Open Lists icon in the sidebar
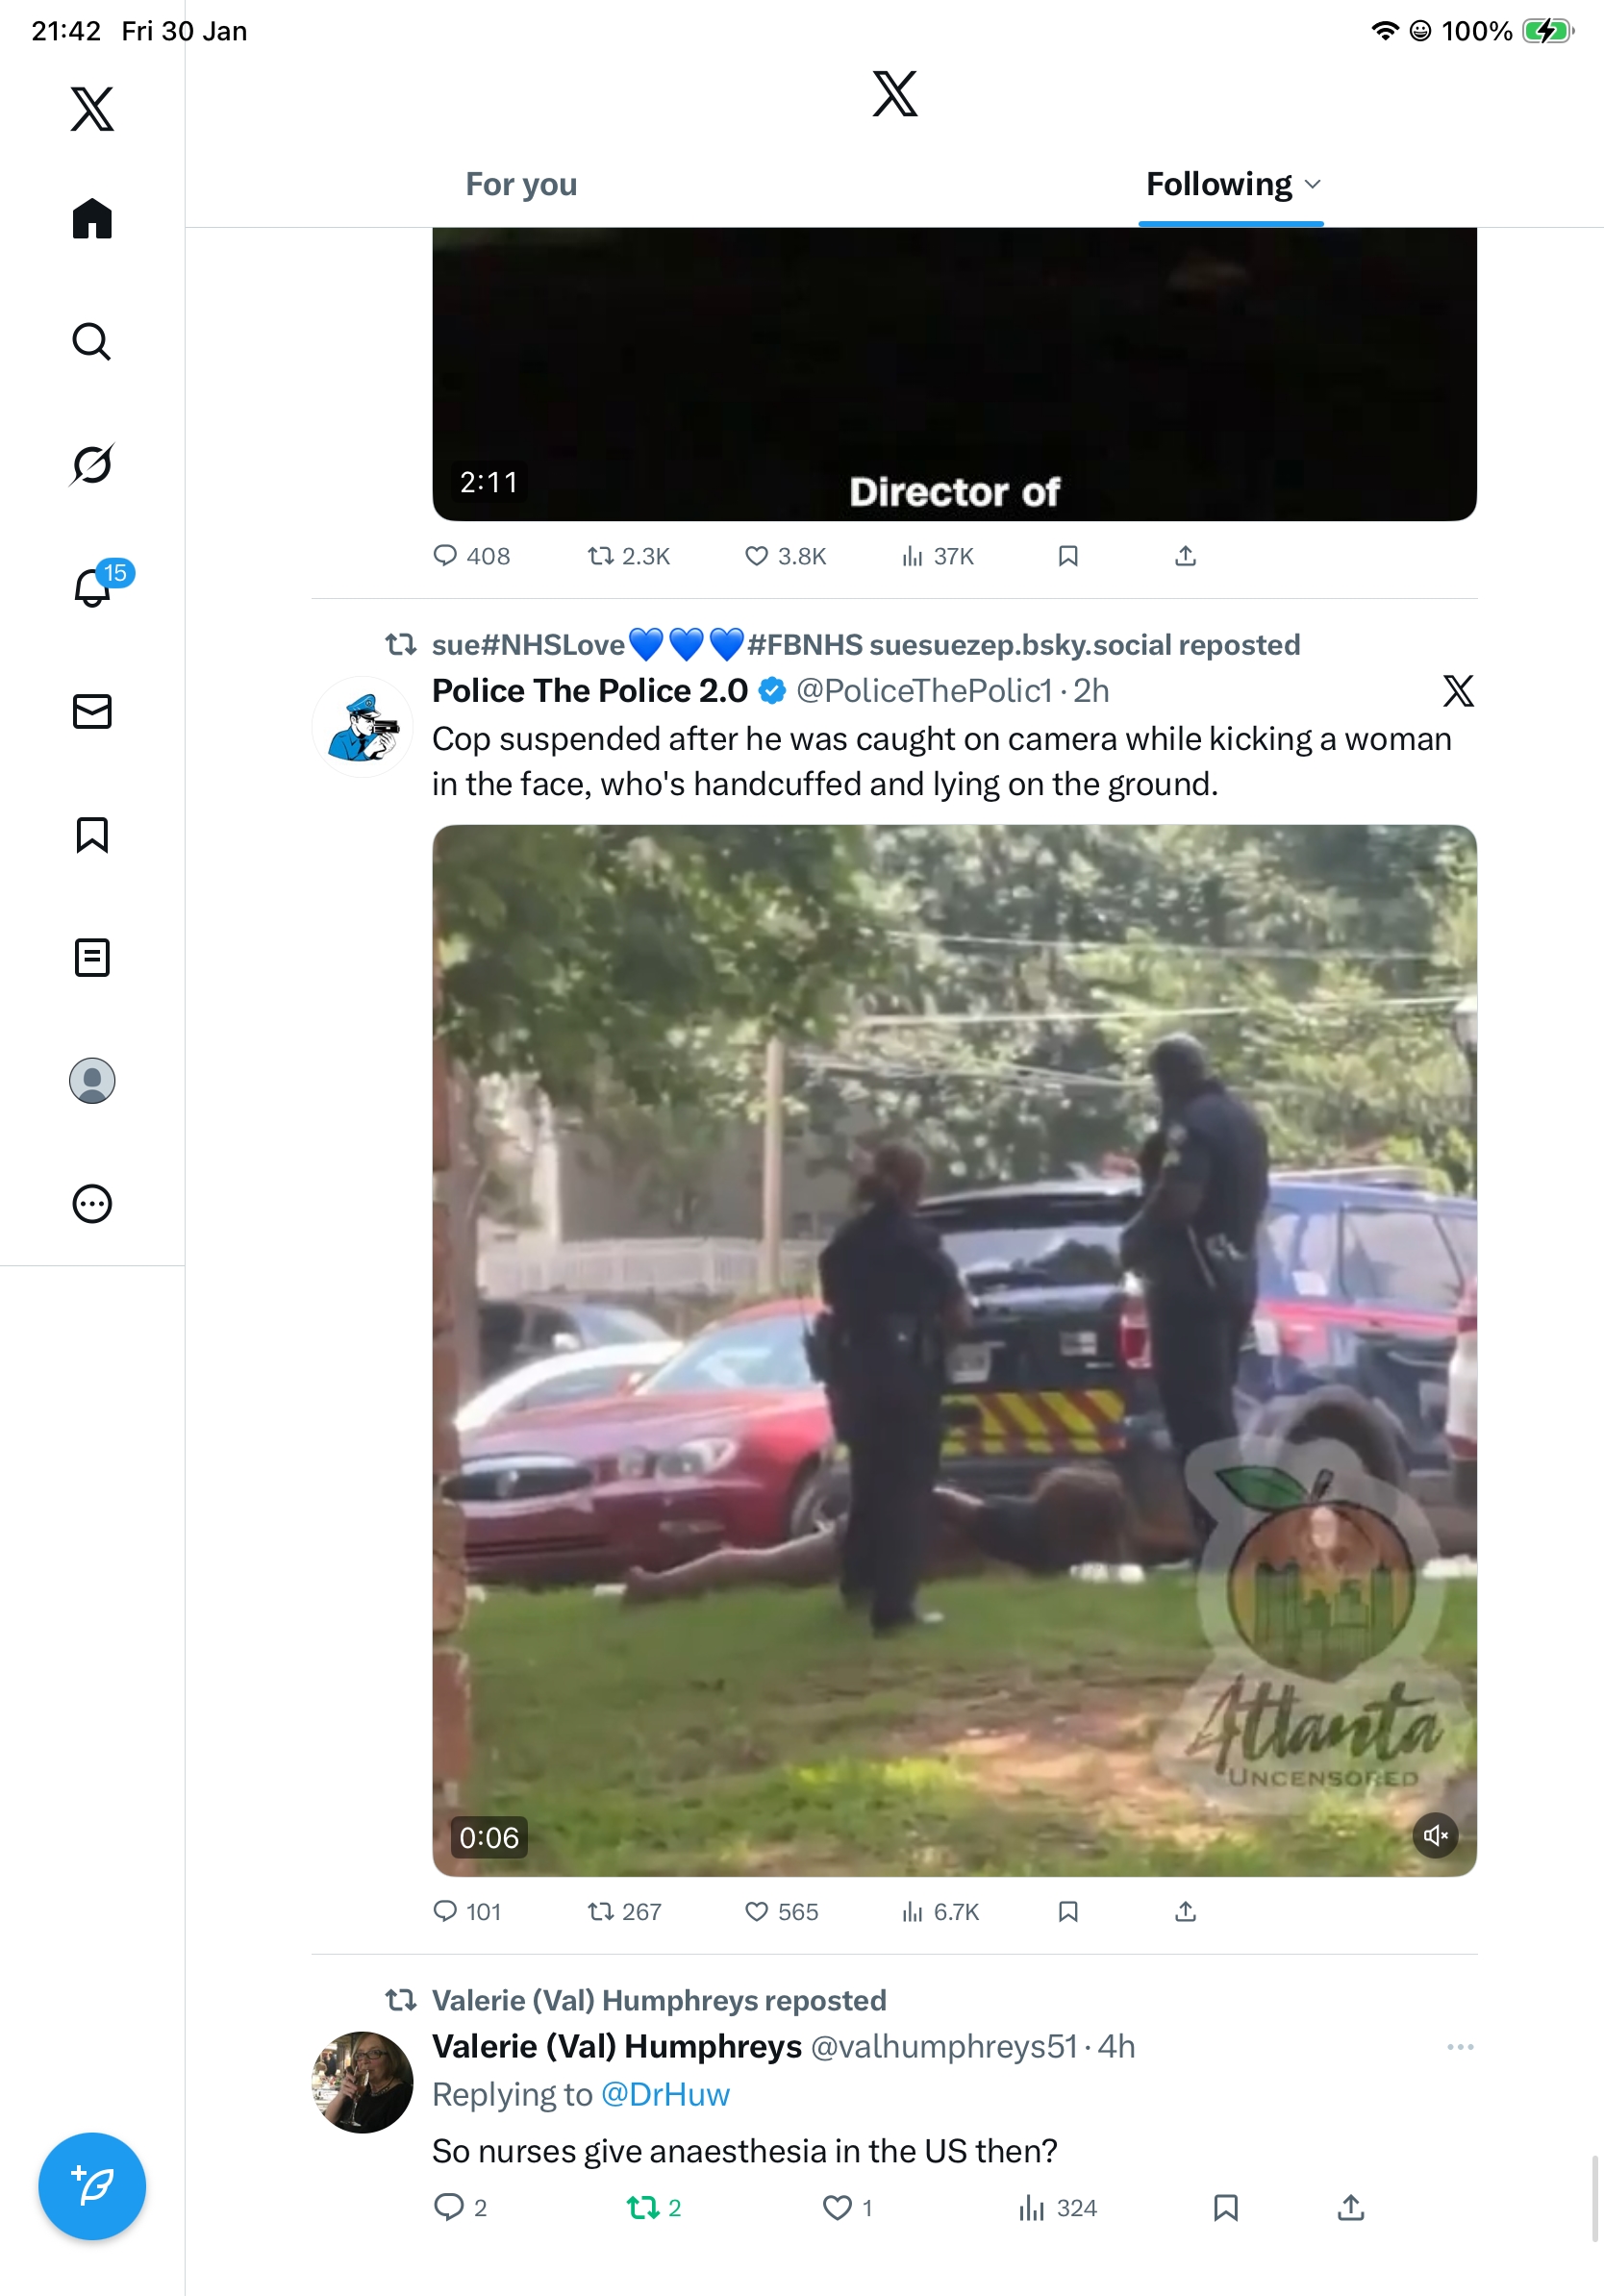This screenshot has height=2296, width=1604. click(92, 957)
